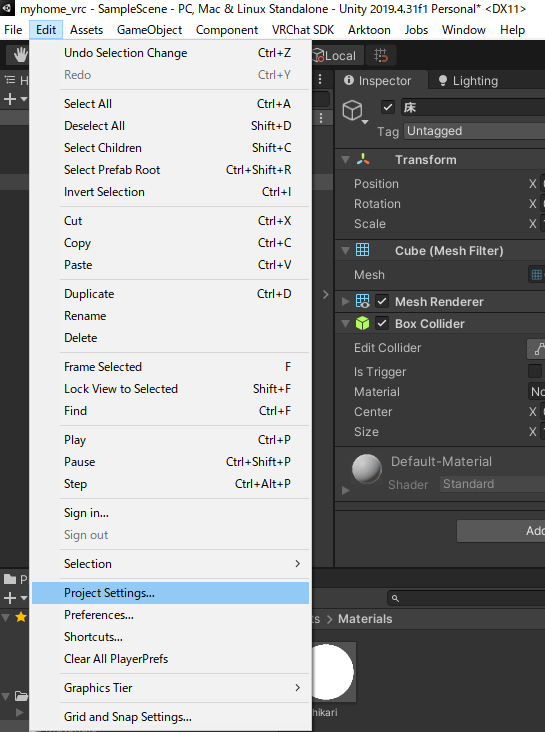Select the Hand tool in toolbar
This screenshot has height=732, width=545.
pyautogui.click(x=20, y=56)
